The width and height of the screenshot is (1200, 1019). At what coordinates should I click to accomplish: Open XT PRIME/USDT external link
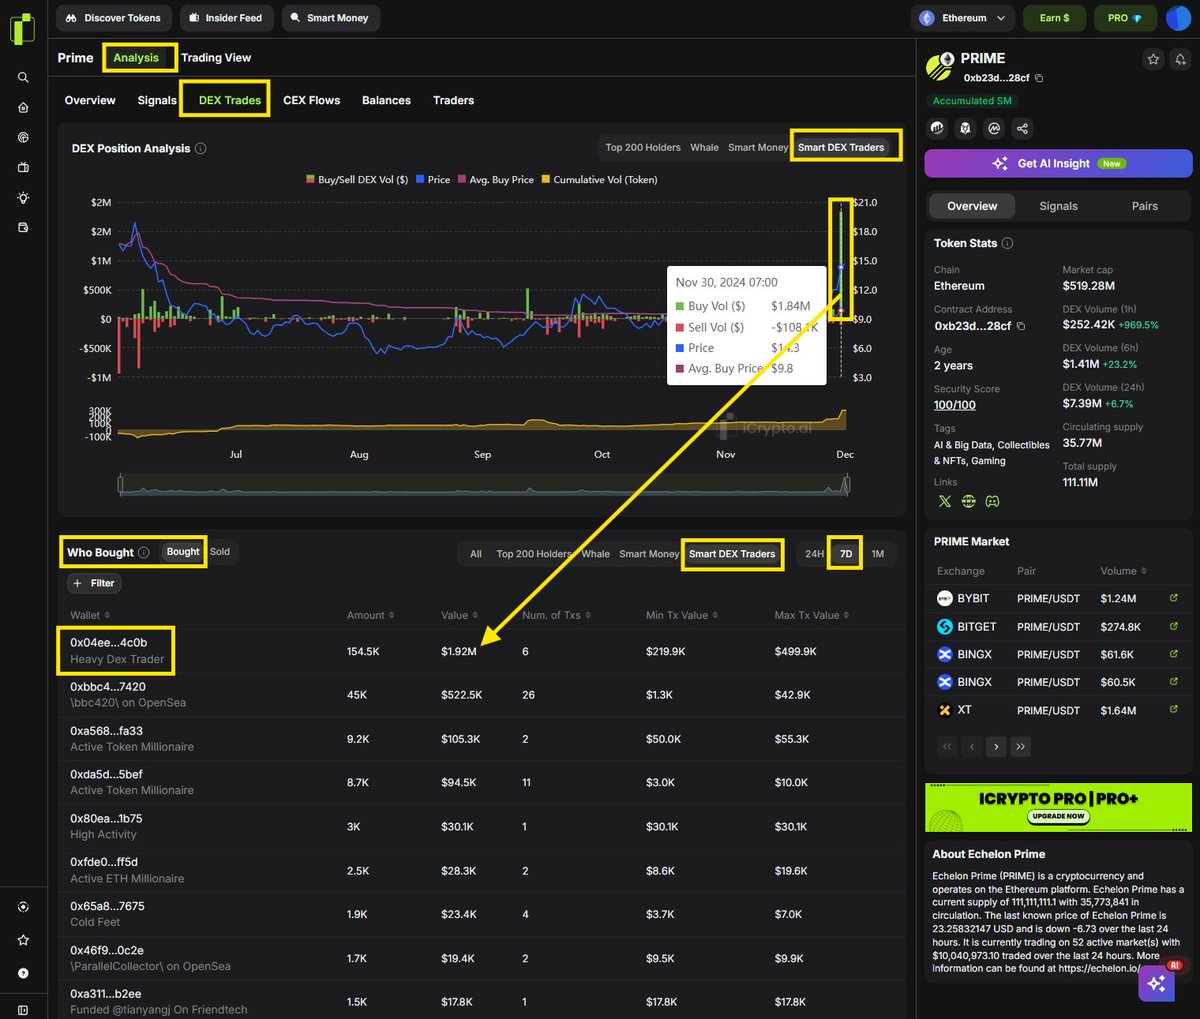(1174, 710)
